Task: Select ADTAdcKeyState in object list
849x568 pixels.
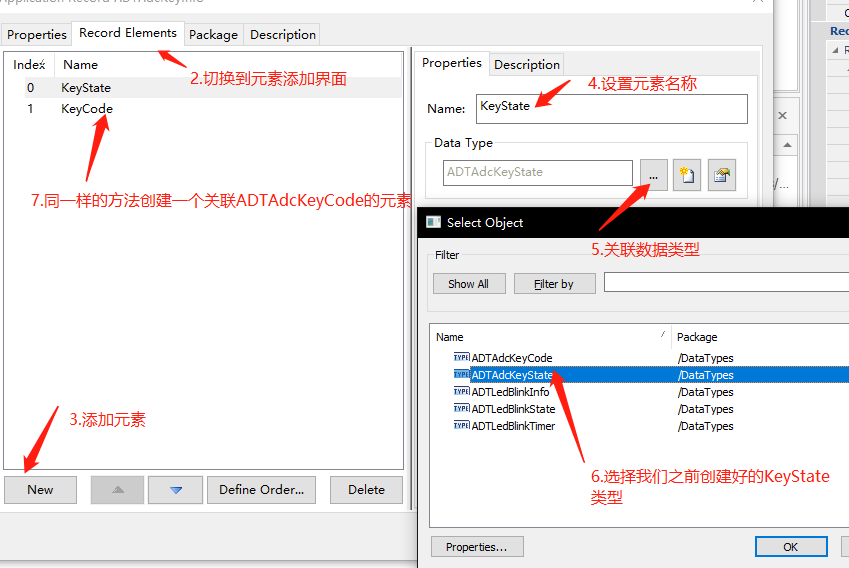Action: (512, 375)
